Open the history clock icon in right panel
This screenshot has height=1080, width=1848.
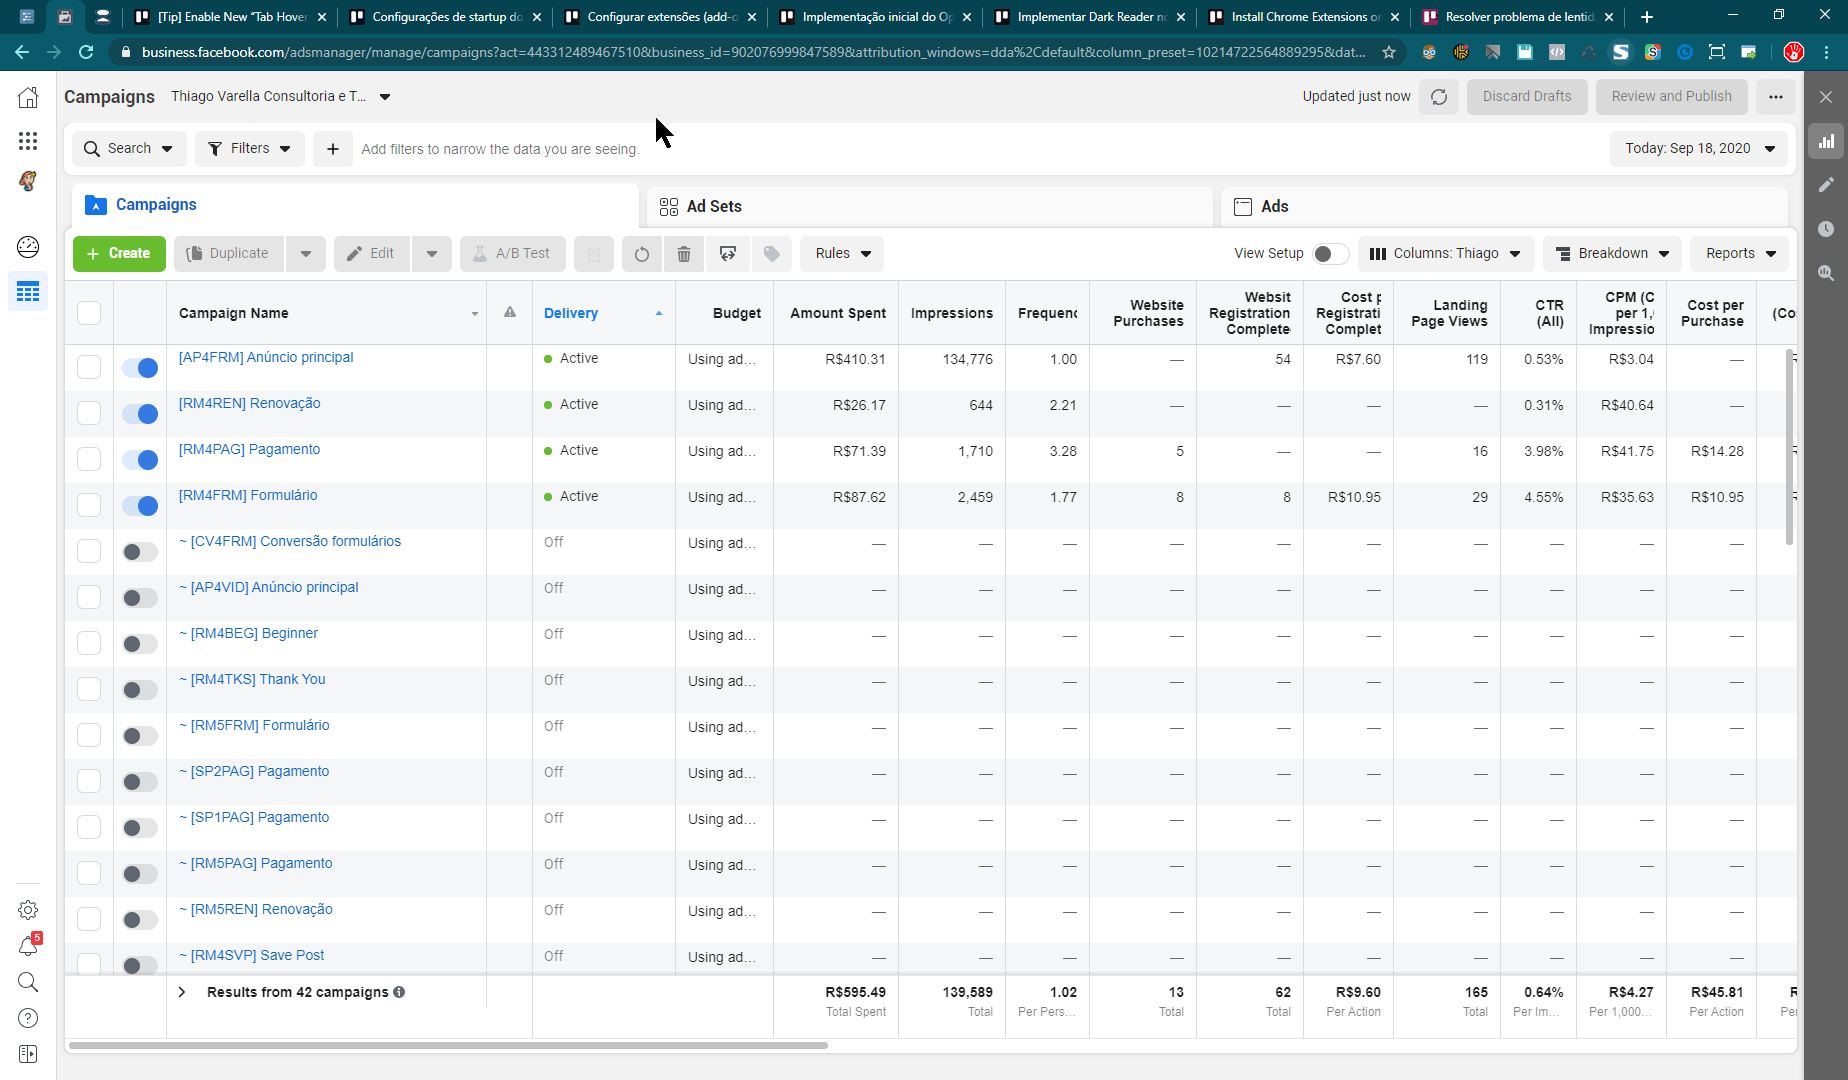[x=1826, y=229]
